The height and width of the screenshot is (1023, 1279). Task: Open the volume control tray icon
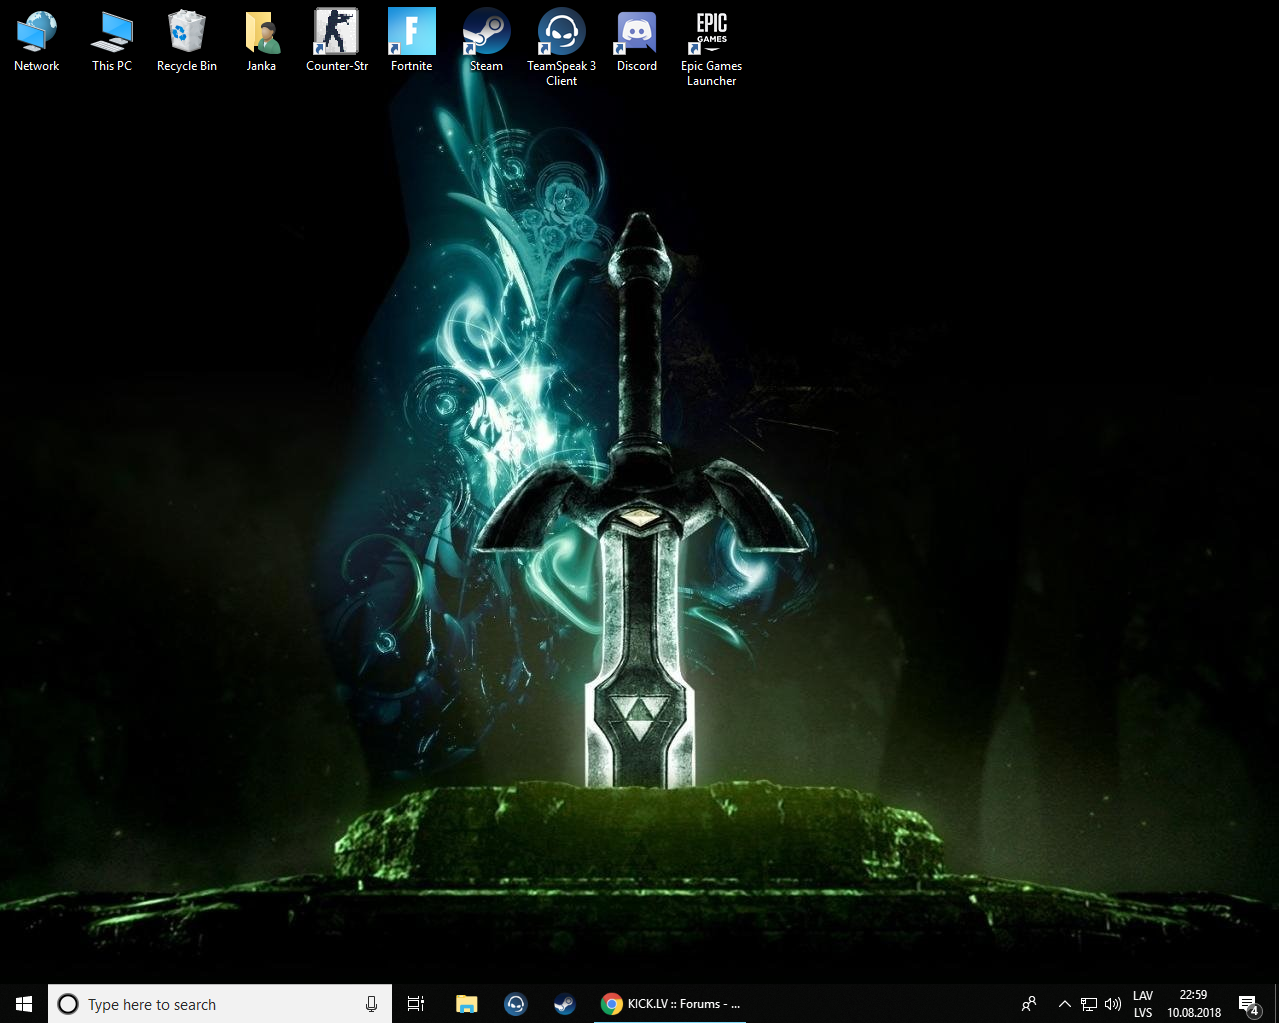pyautogui.click(x=1113, y=1004)
